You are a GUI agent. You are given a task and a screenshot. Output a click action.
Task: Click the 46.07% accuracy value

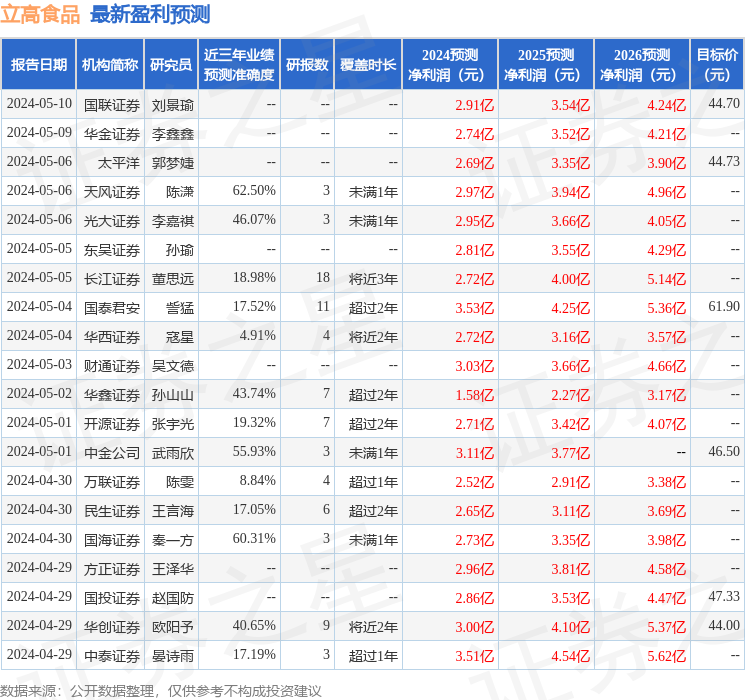[x=254, y=220]
